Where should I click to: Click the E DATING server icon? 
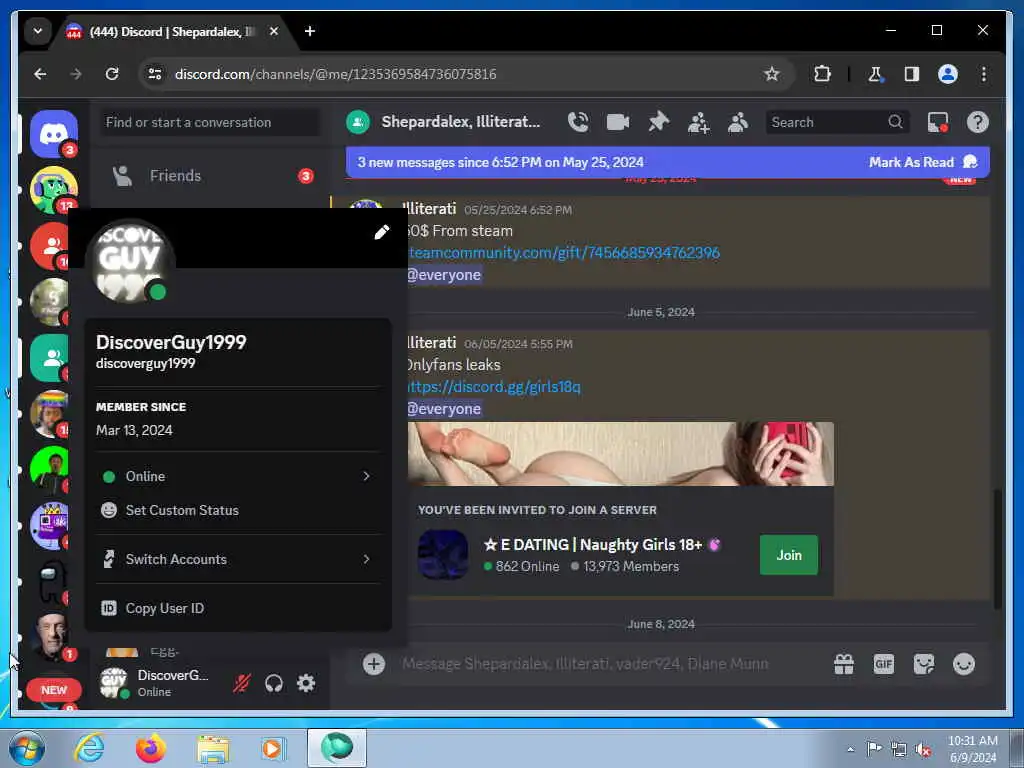pyautogui.click(x=443, y=554)
